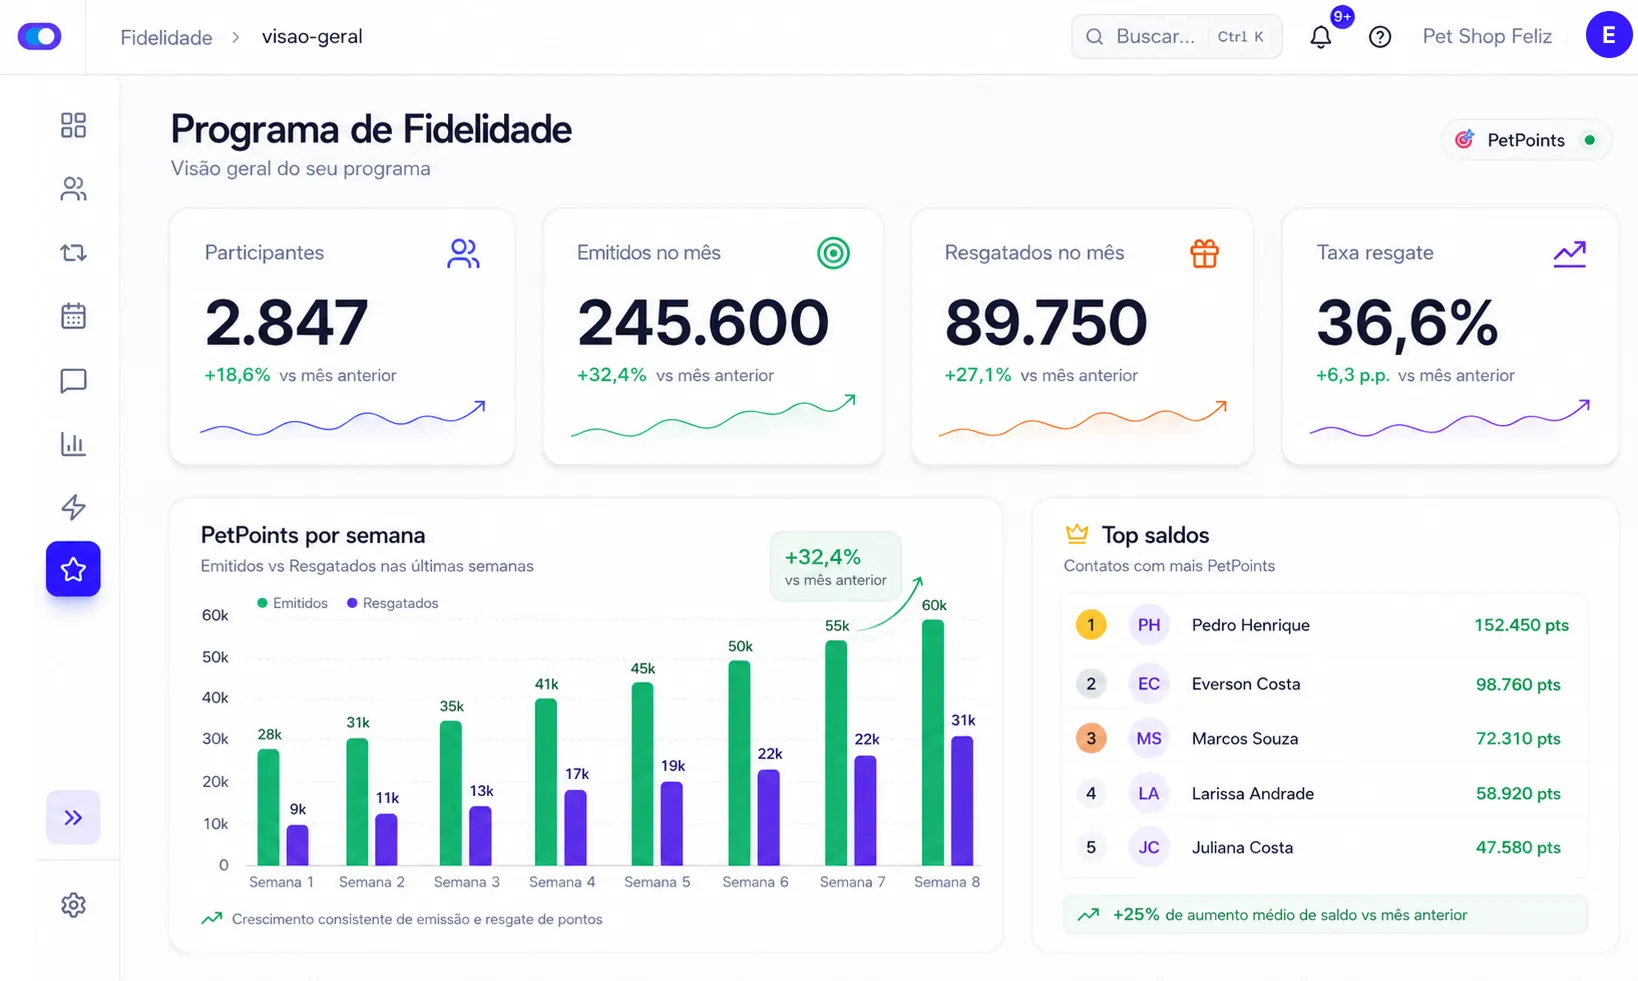Click the 36,6% redemption rate value
The width and height of the screenshot is (1638, 981).
click(x=1407, y=323)
